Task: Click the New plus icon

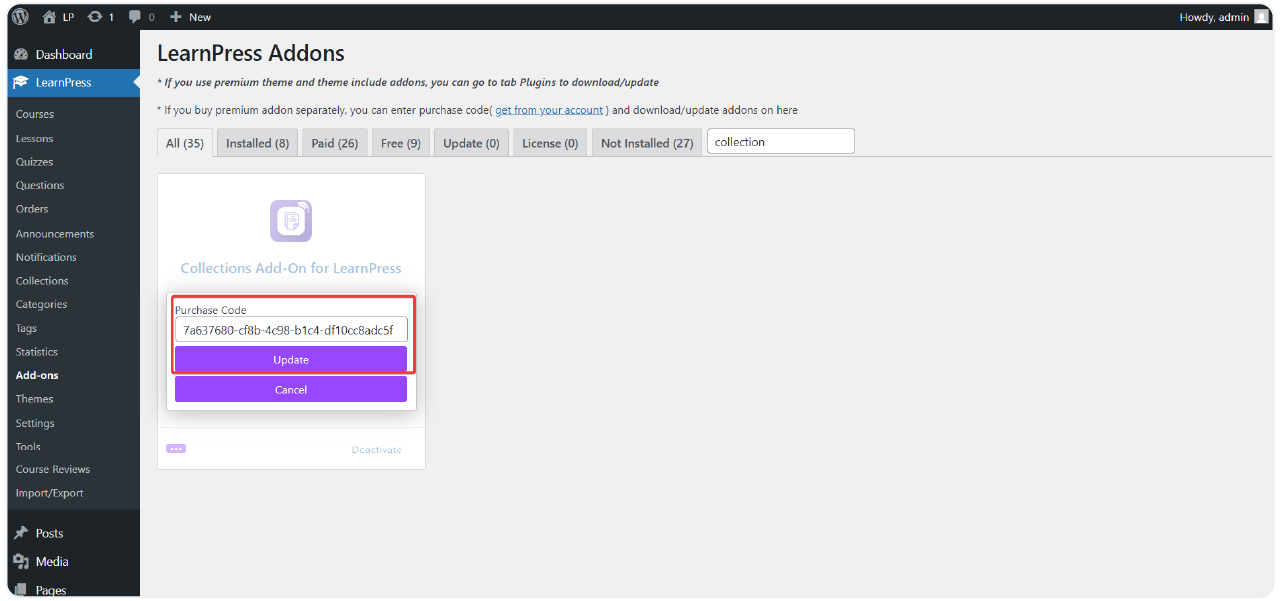Action: pyautogui.click(x=176, y=17)
